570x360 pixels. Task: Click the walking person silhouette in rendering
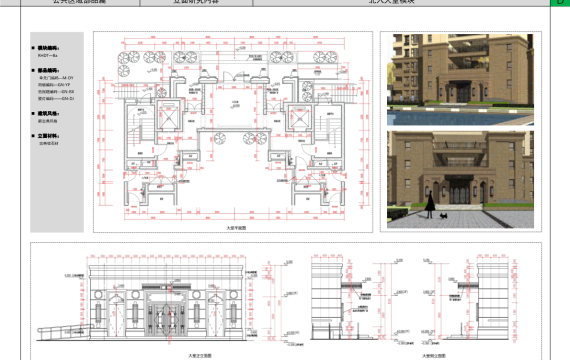click(430, 204)
